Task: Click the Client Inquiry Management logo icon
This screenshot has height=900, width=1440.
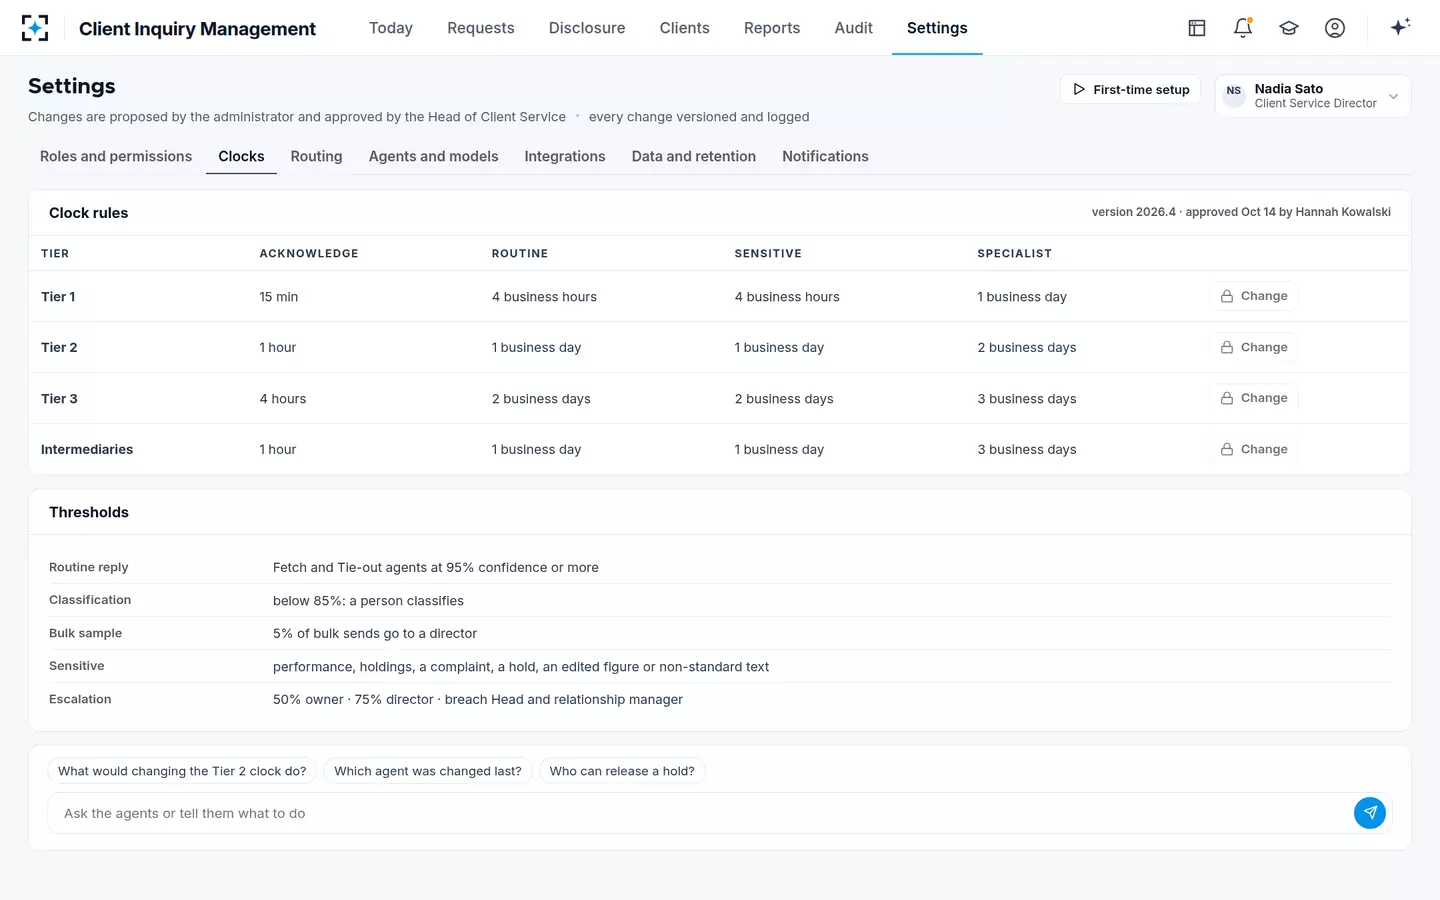Action: 35,28
